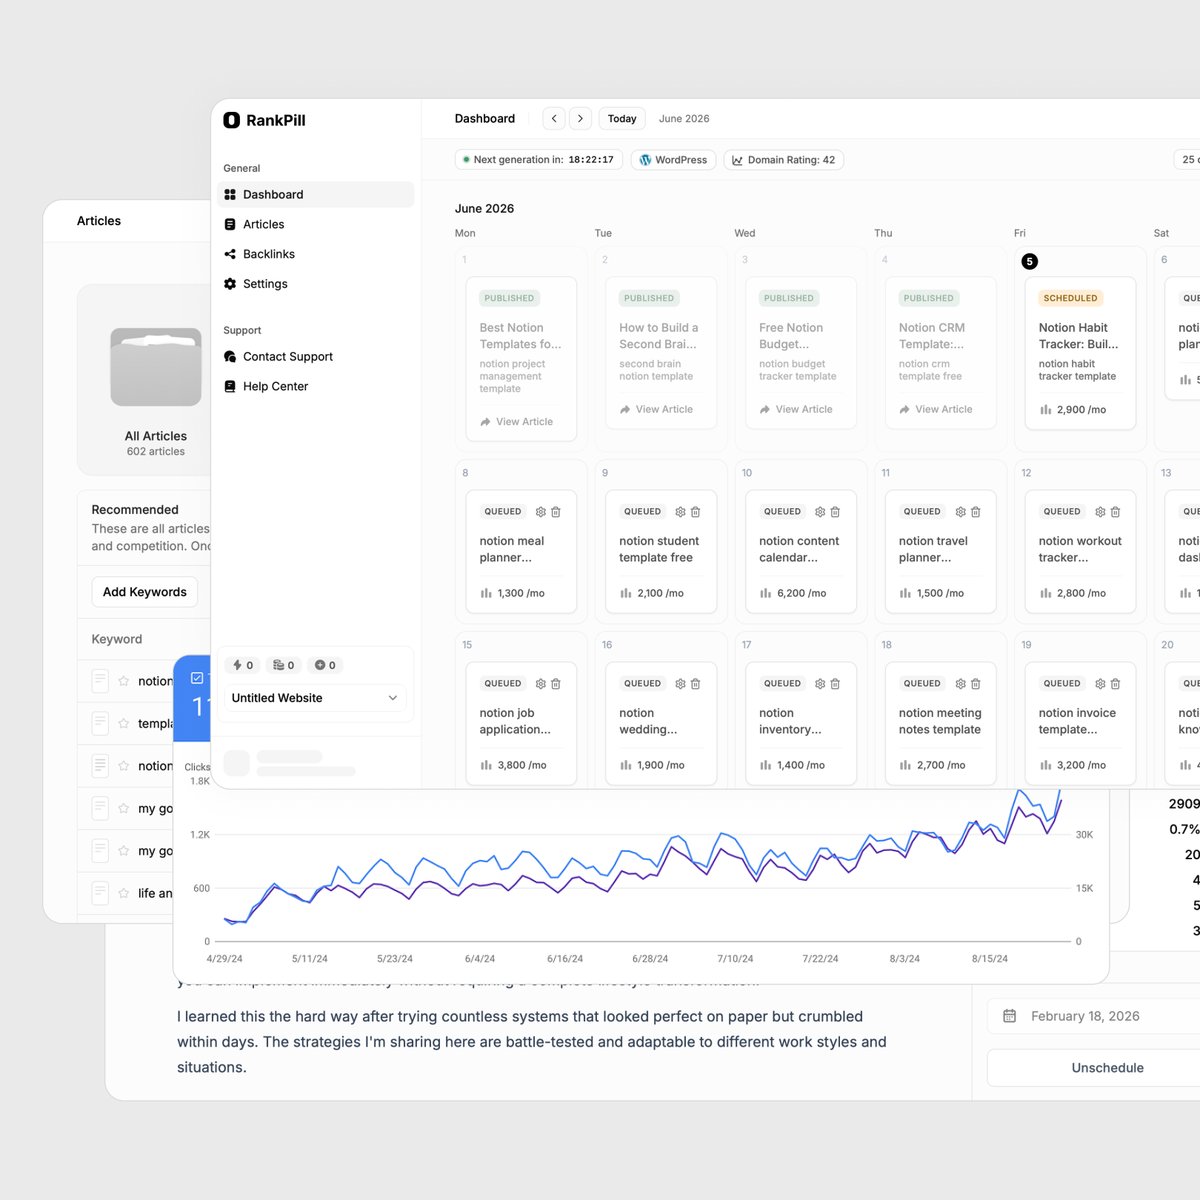View Article for Best Notion Templates

pos(516,422)
